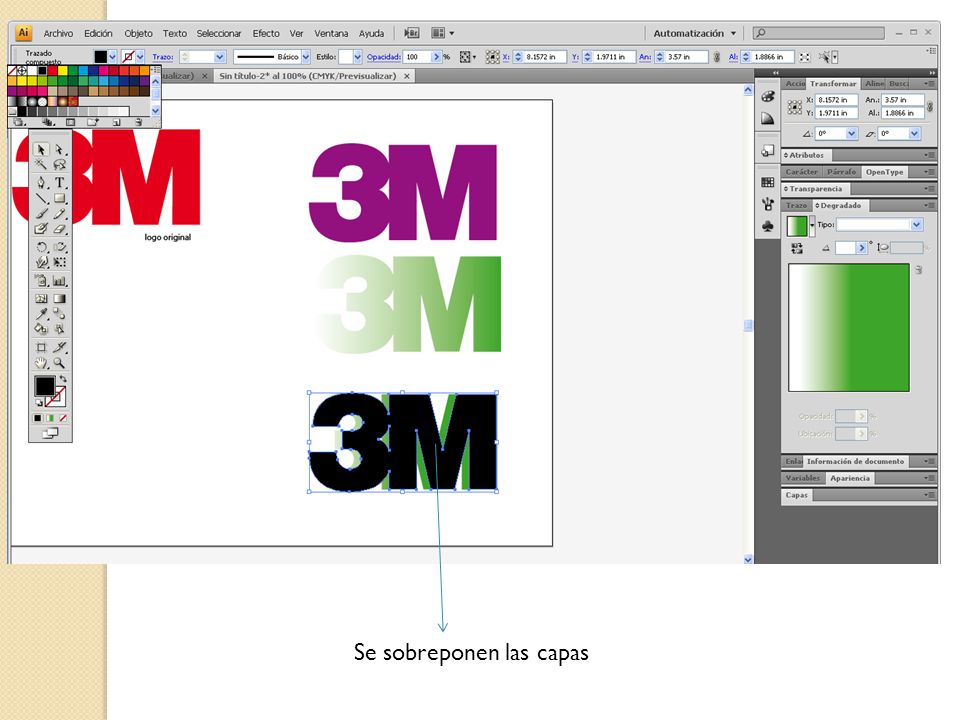Screen dimensions: 960x720
Task: Open the Symbols club icon in dock
Action: coord(768,227)
